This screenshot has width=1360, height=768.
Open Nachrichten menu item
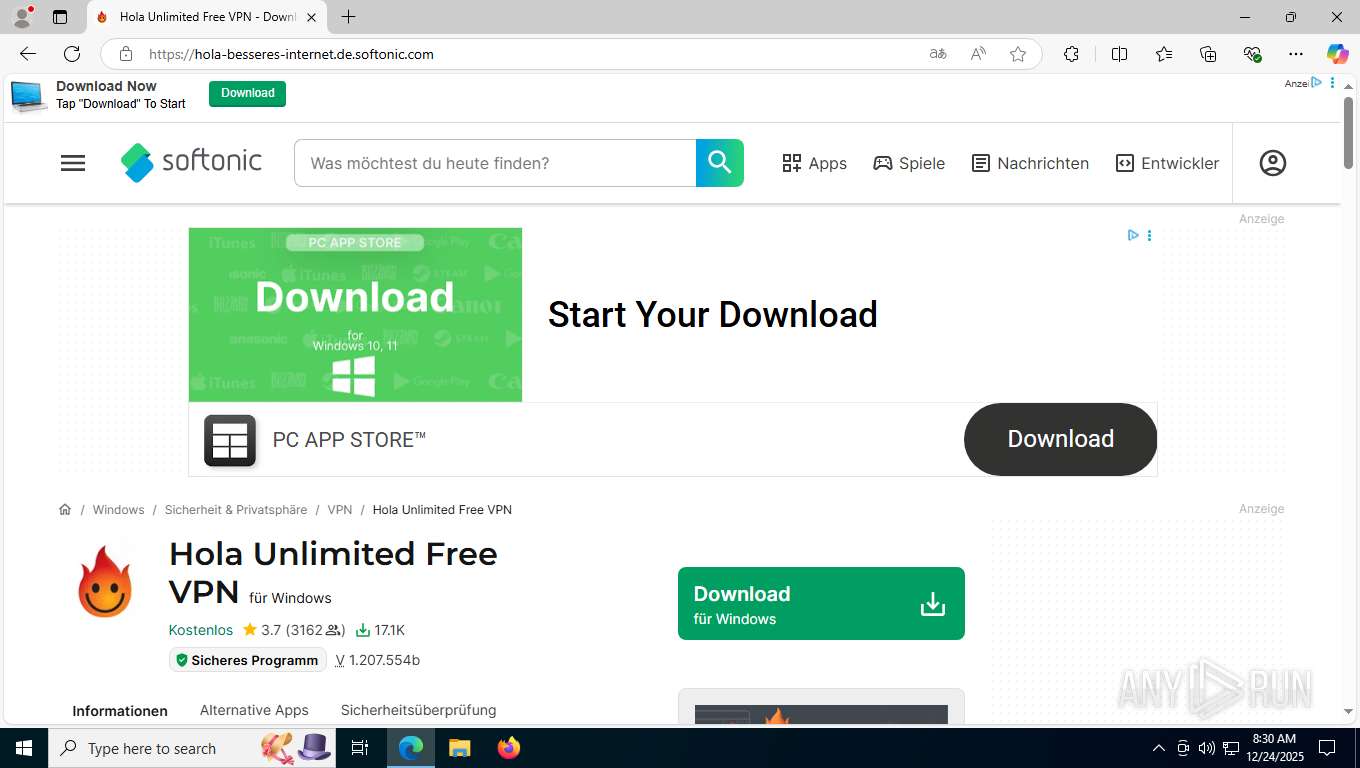click(1030, 163)
